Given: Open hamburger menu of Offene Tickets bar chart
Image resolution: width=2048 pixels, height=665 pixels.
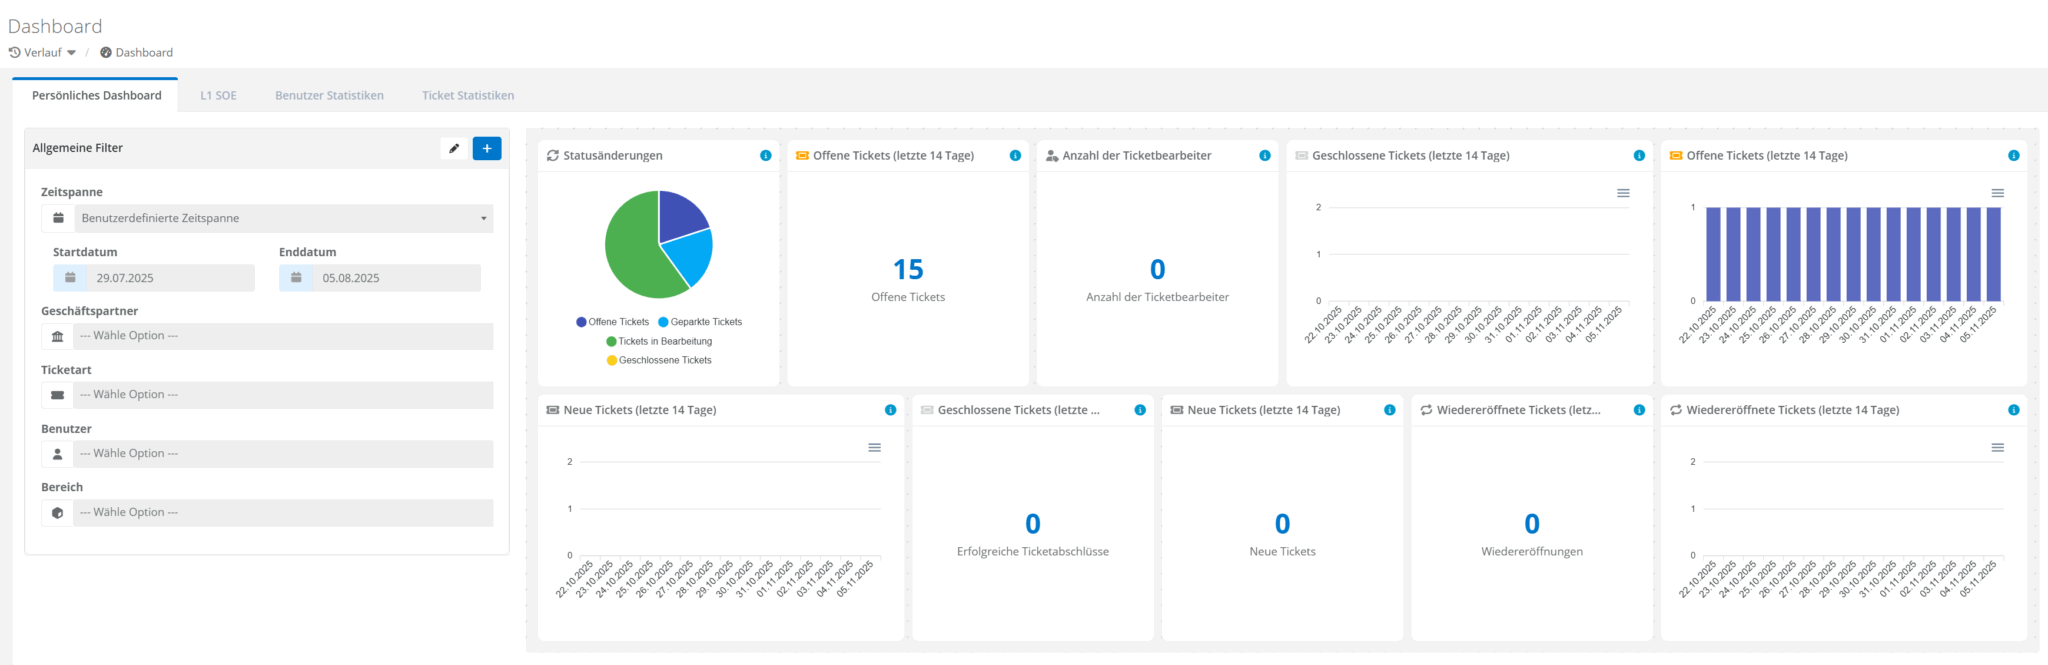Looking at the screenshot, I should coord(1998,193).
